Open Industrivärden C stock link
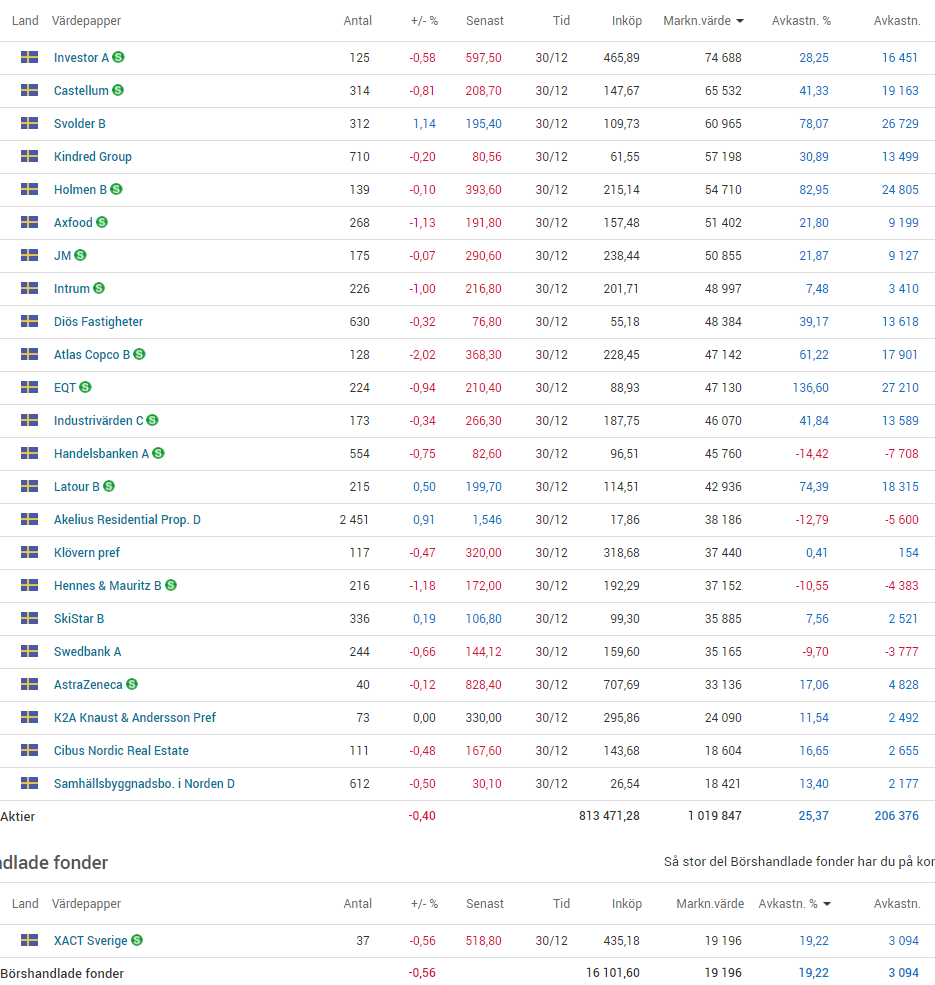This screenshot has width=935, height=985. tap(99, 420)
